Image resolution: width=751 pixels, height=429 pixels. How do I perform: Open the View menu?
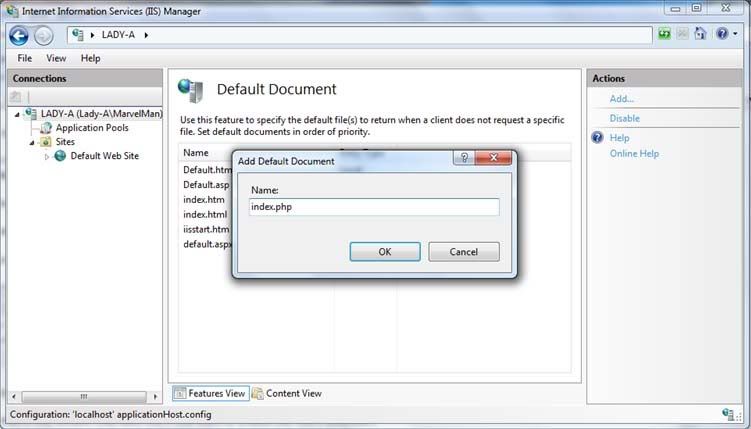click(56, 58)
